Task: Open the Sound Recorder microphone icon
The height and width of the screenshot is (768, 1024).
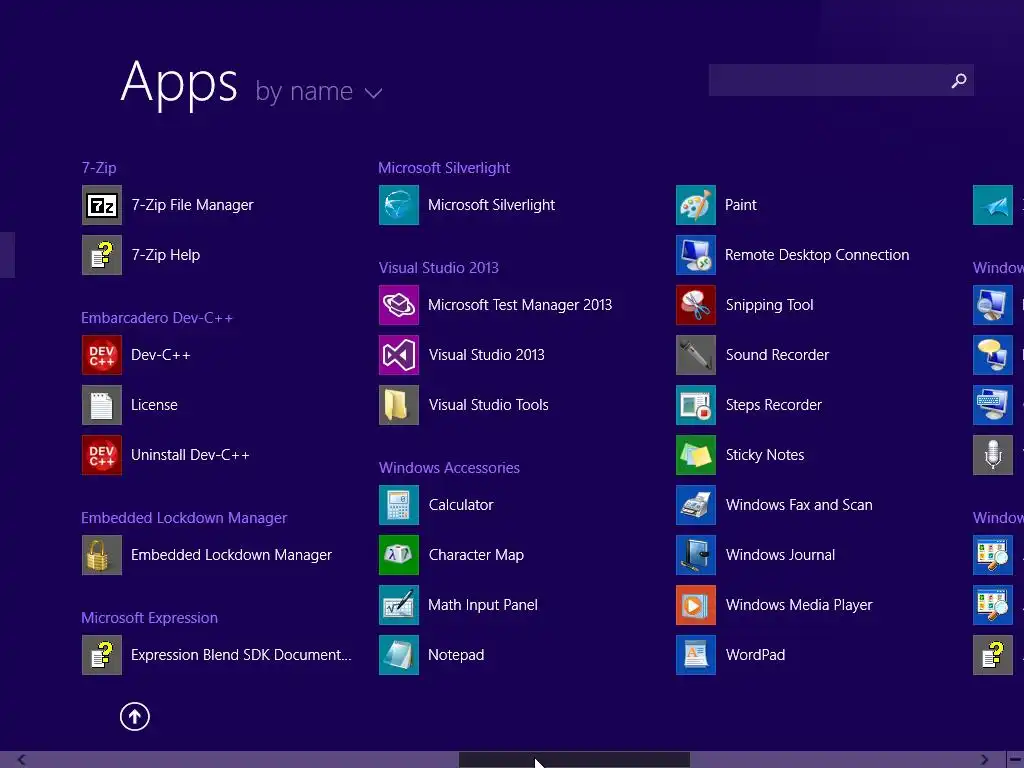Action: tap(696, 355)
